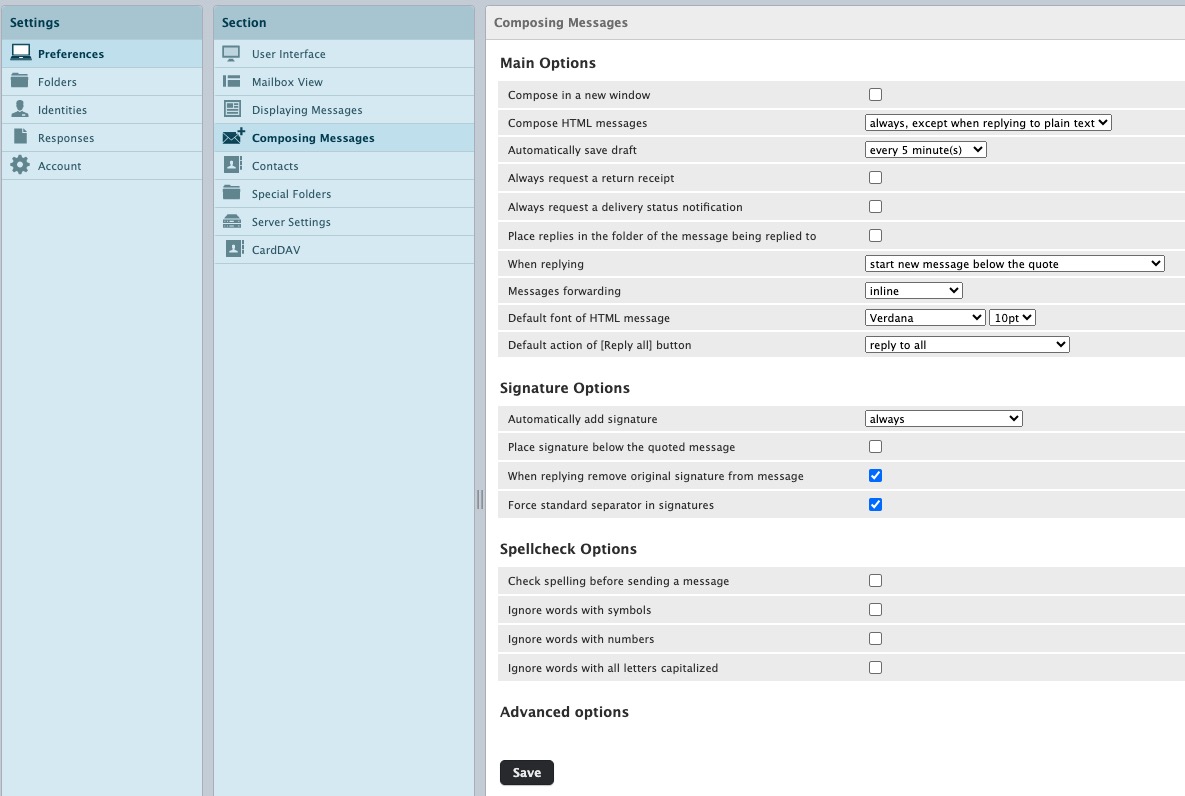The height and width of the screenshot is (796, 1185).
Task: Click the User Interface monitor icon
Action: click(232, 54)
